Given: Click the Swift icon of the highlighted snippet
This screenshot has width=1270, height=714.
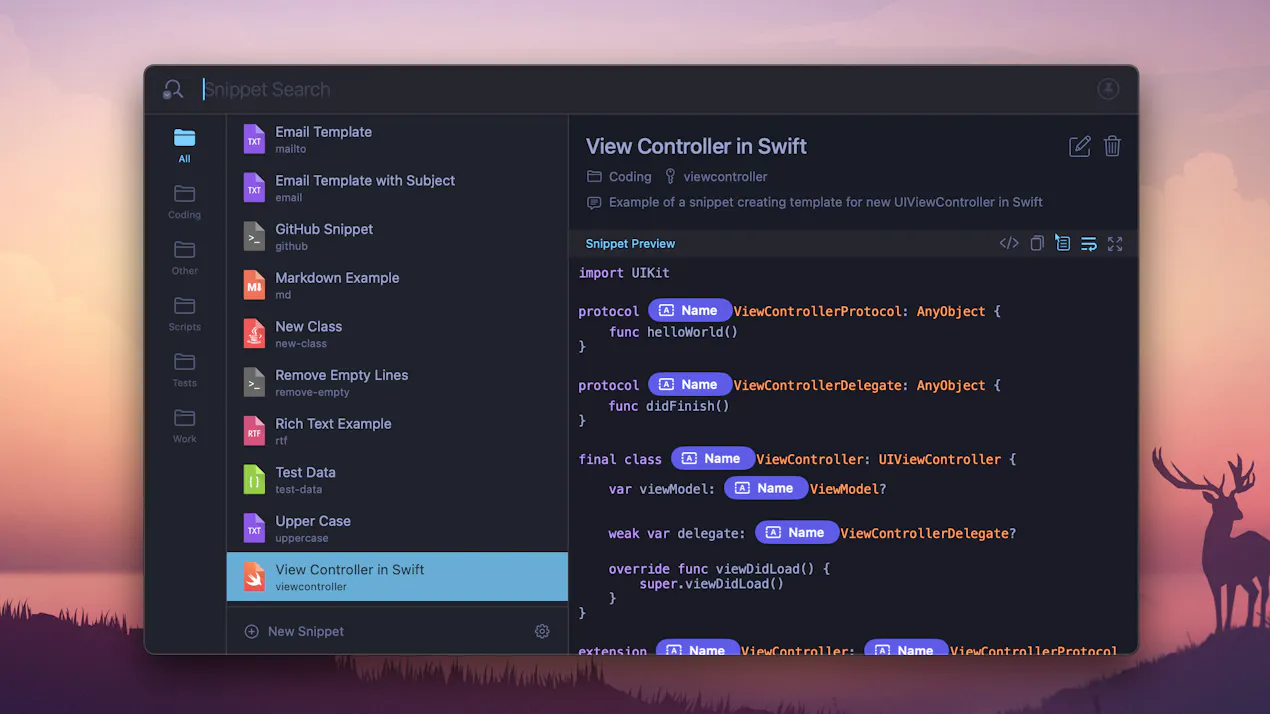Looking at the screenshot, I should tap(254, 577).
